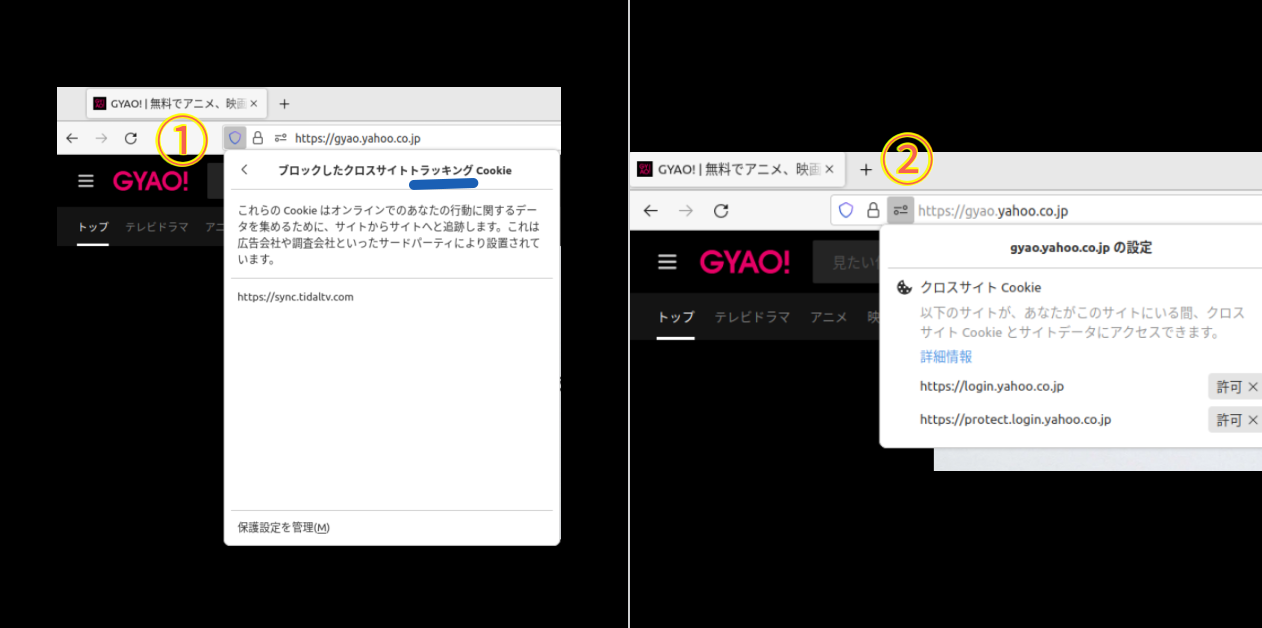Click the shield icon in the right address bar
Screen dimensions: 1262x628
[x=846, y=211]
